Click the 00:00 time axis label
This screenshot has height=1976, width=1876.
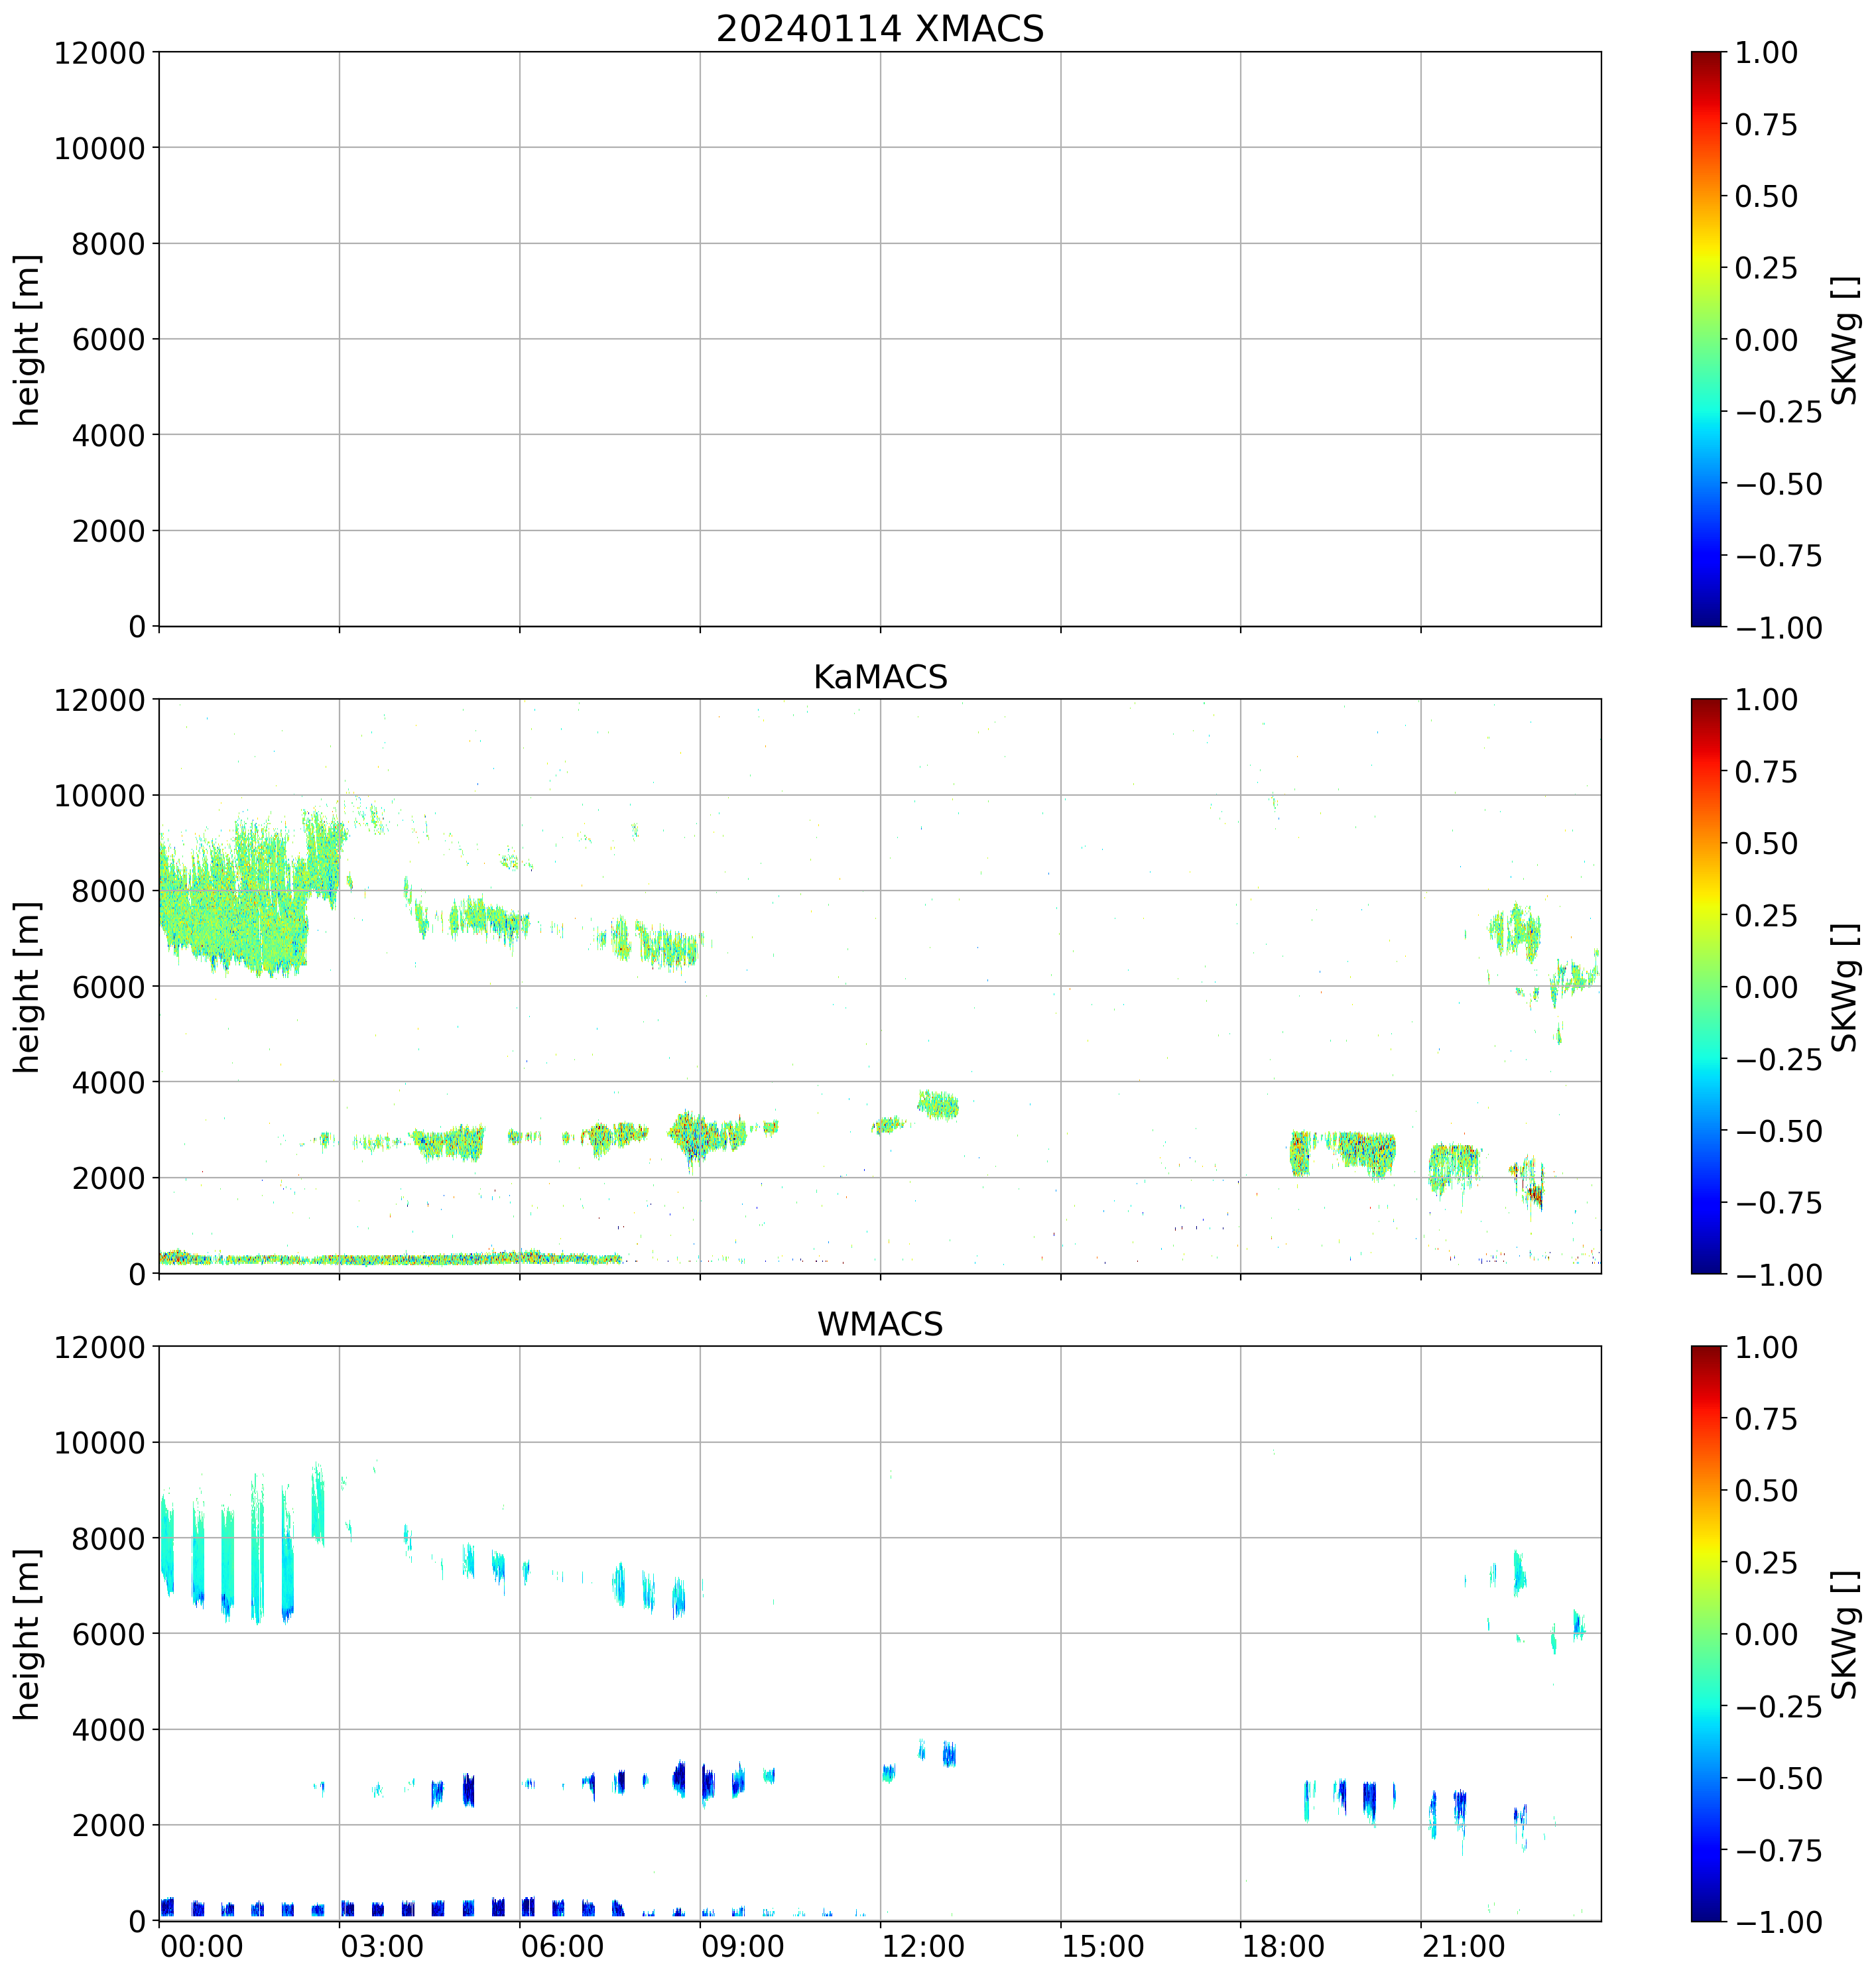click(x=202, y=1947)
